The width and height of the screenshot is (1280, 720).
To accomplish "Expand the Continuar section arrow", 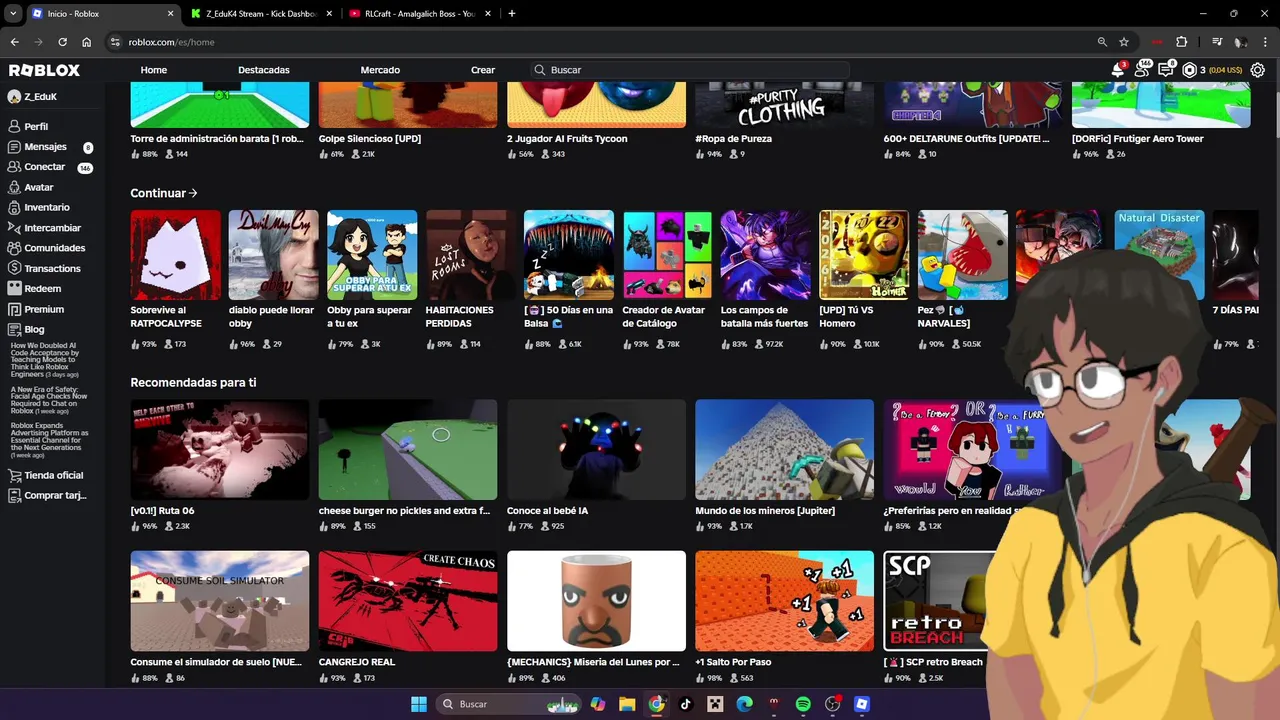I will tap(193, 193).
